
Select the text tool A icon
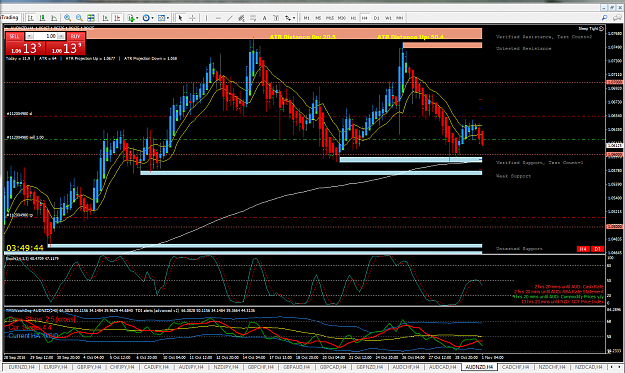click(264, 18)
